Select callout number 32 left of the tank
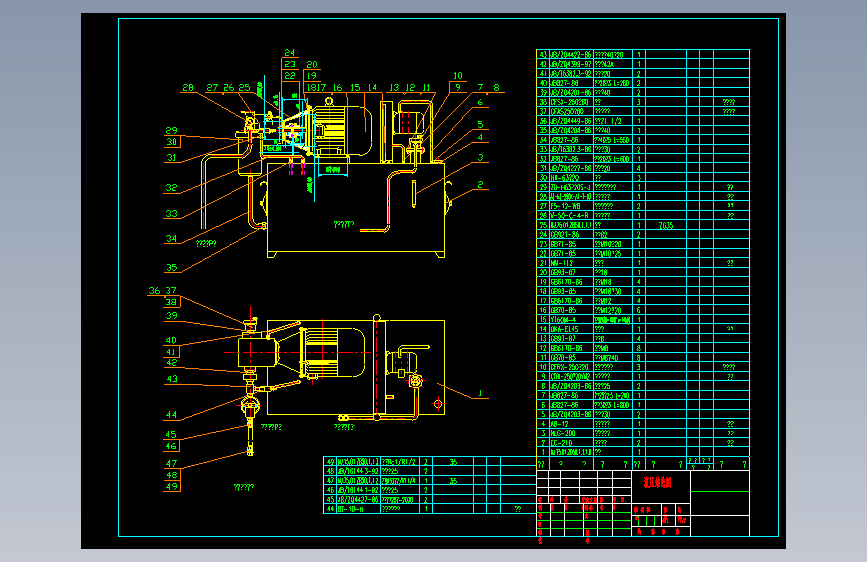867x562 pixels. click(x=171, y=188)
